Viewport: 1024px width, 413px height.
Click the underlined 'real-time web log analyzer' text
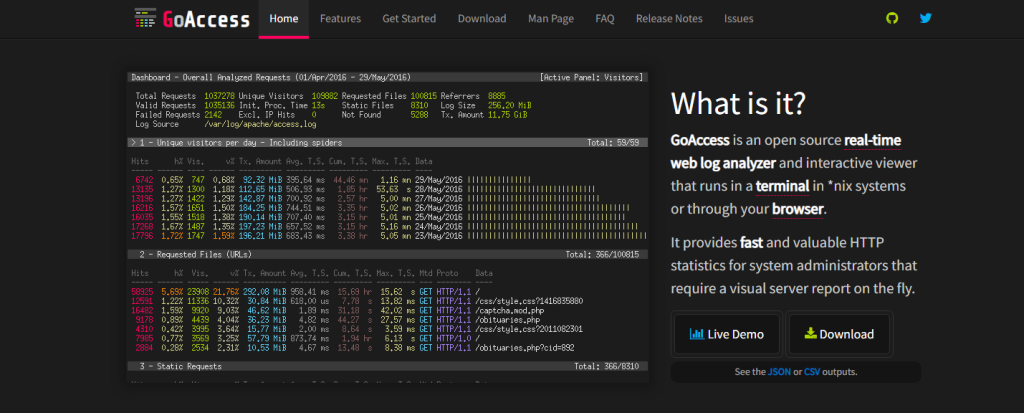(786, 152)
